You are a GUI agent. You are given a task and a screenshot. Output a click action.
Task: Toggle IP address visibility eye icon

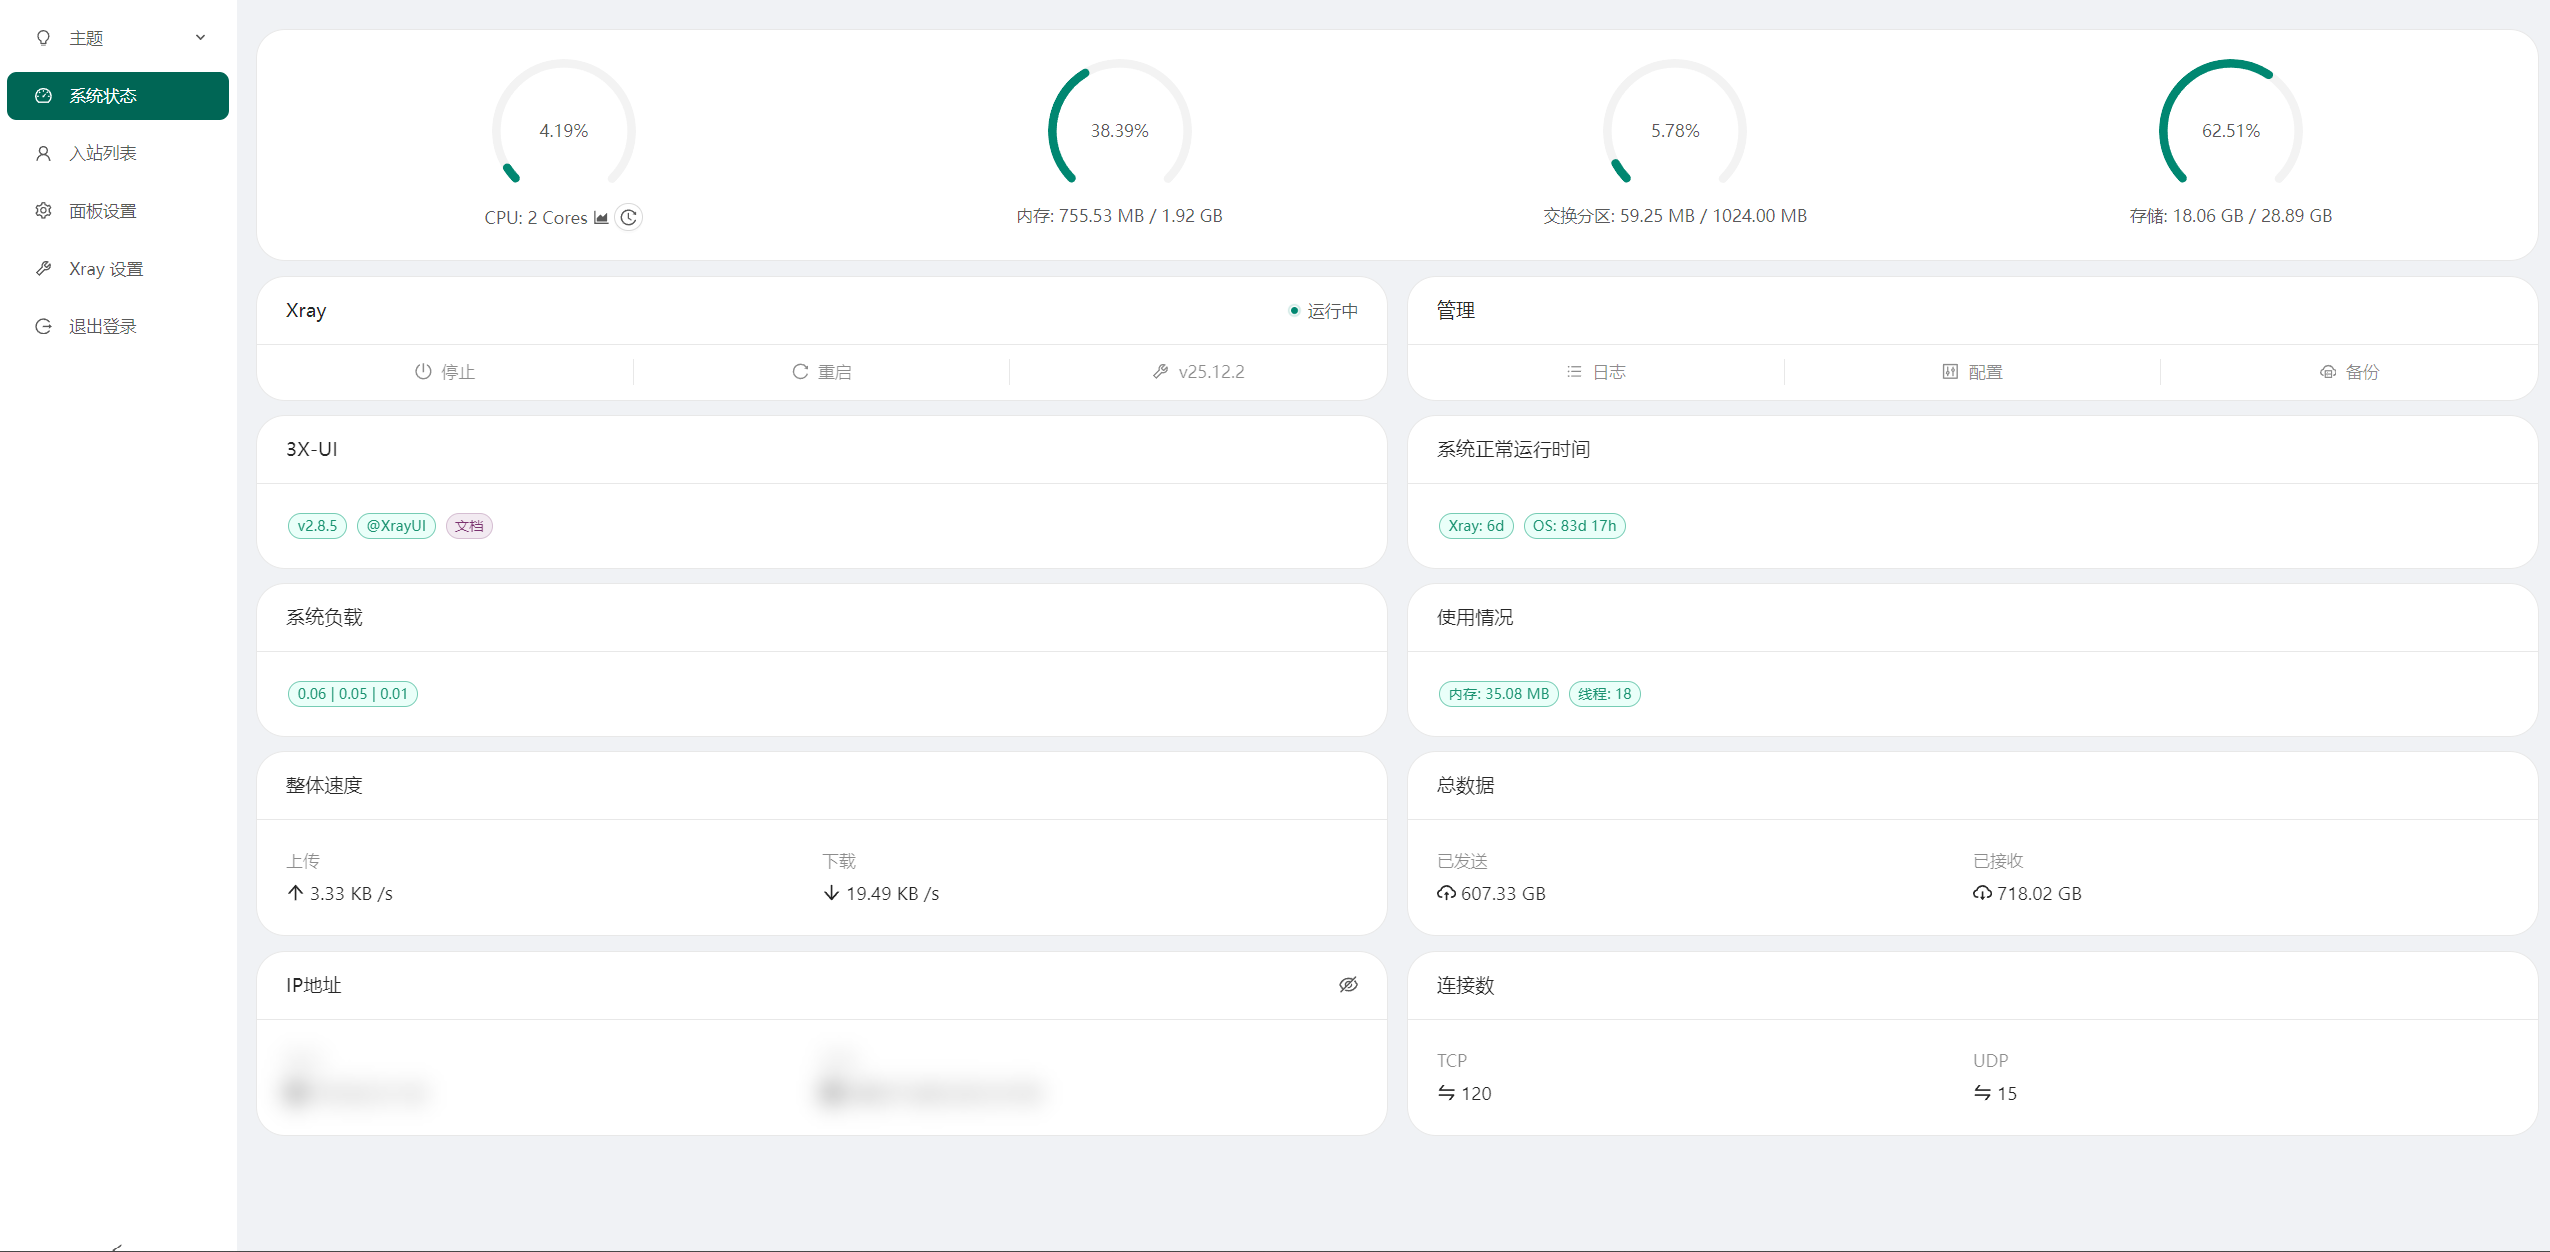1348,985
